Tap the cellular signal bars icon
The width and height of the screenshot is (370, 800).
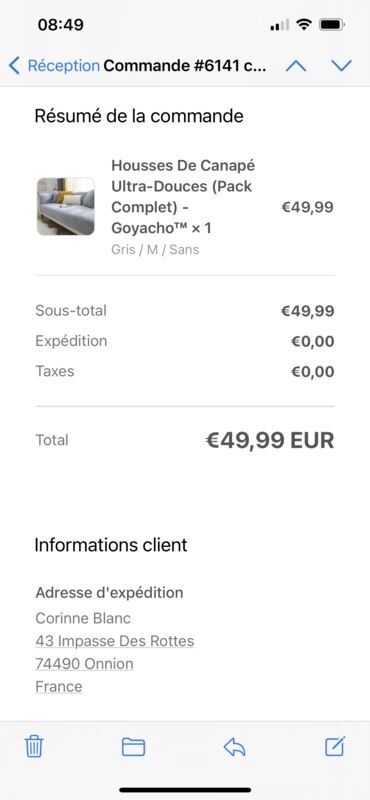pyautogui.click(x=279, y=24)
